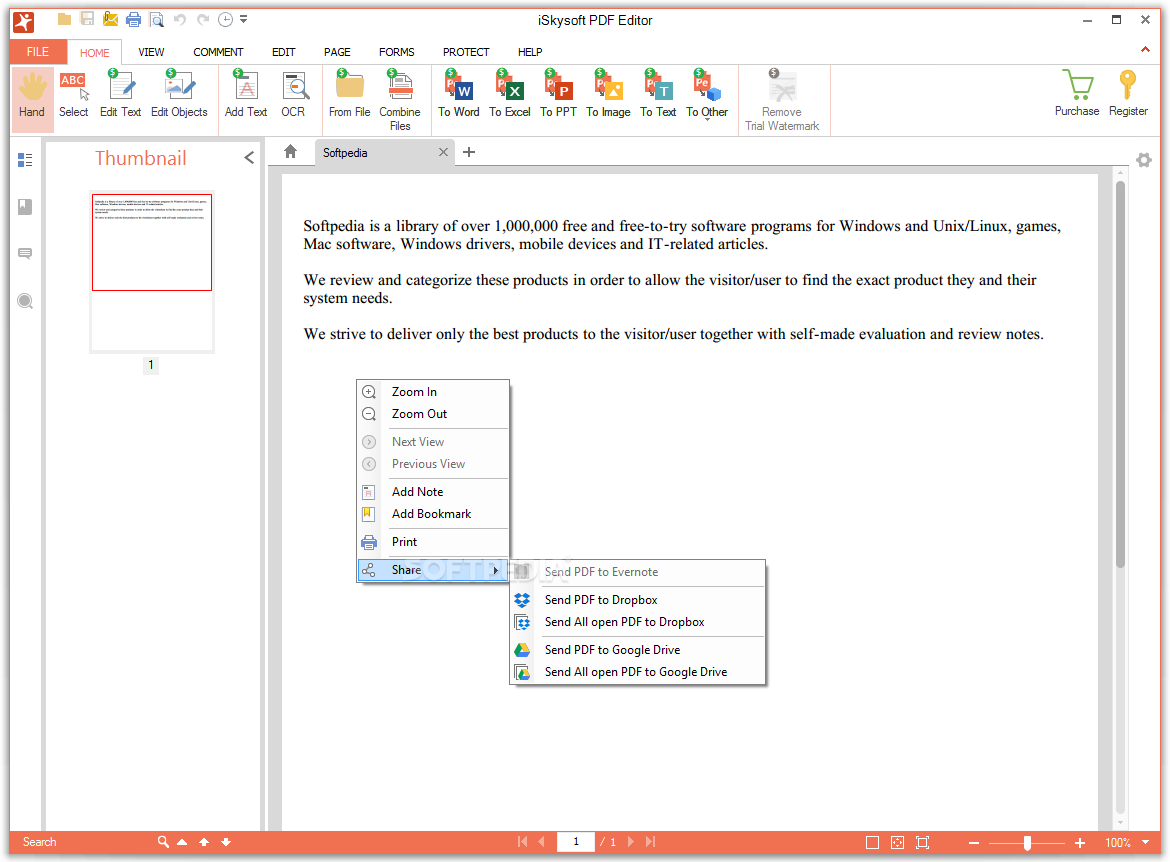Switch to the PROTECT ribbon tab

click(x=466, y=52)
